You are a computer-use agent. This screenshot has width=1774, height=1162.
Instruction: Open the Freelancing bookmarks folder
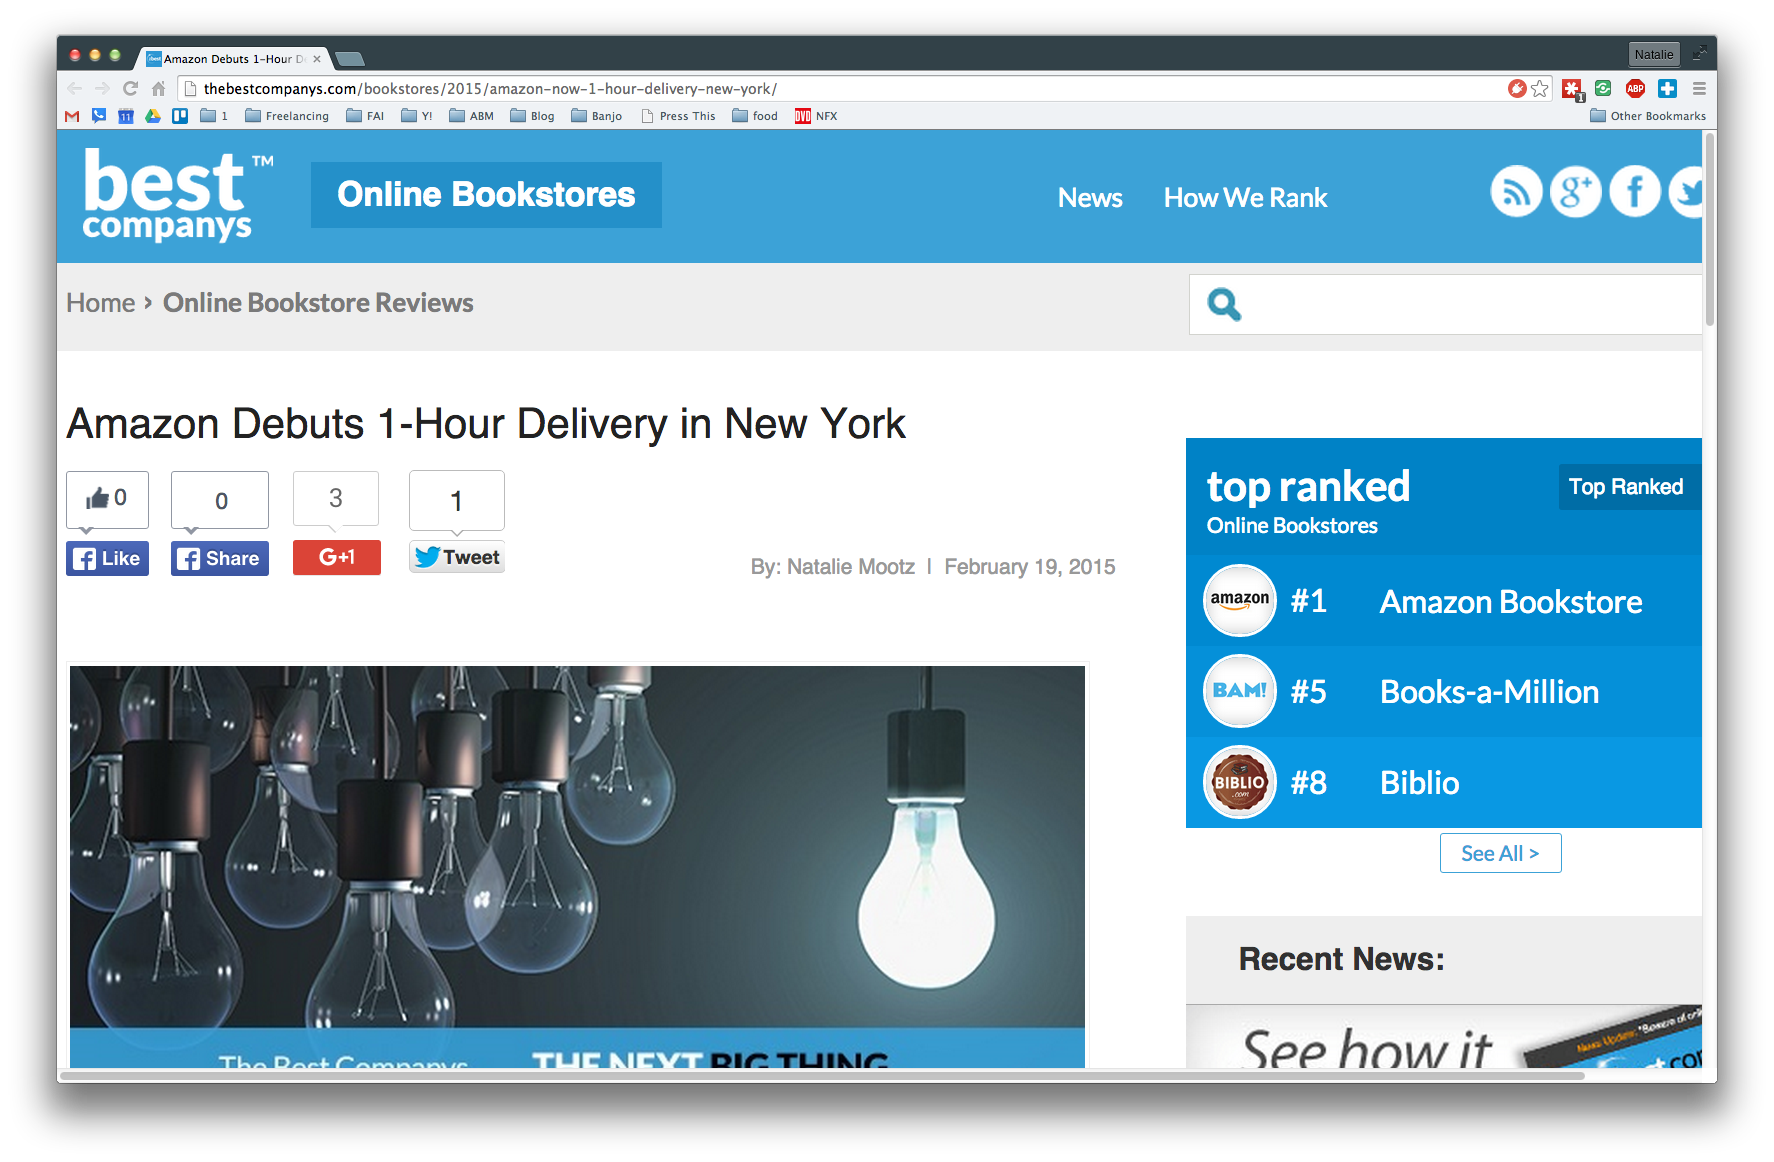coord(287,116)
